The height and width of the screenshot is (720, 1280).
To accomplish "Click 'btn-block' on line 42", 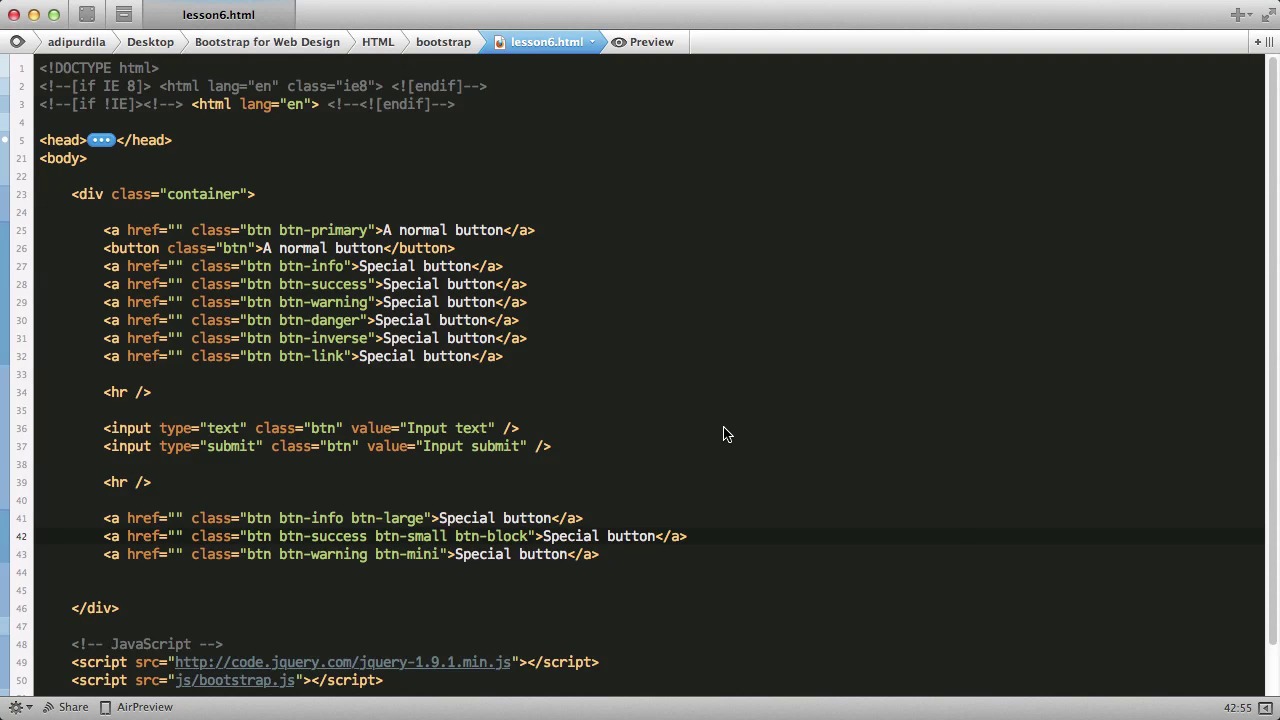I will (x=491, y=536).
